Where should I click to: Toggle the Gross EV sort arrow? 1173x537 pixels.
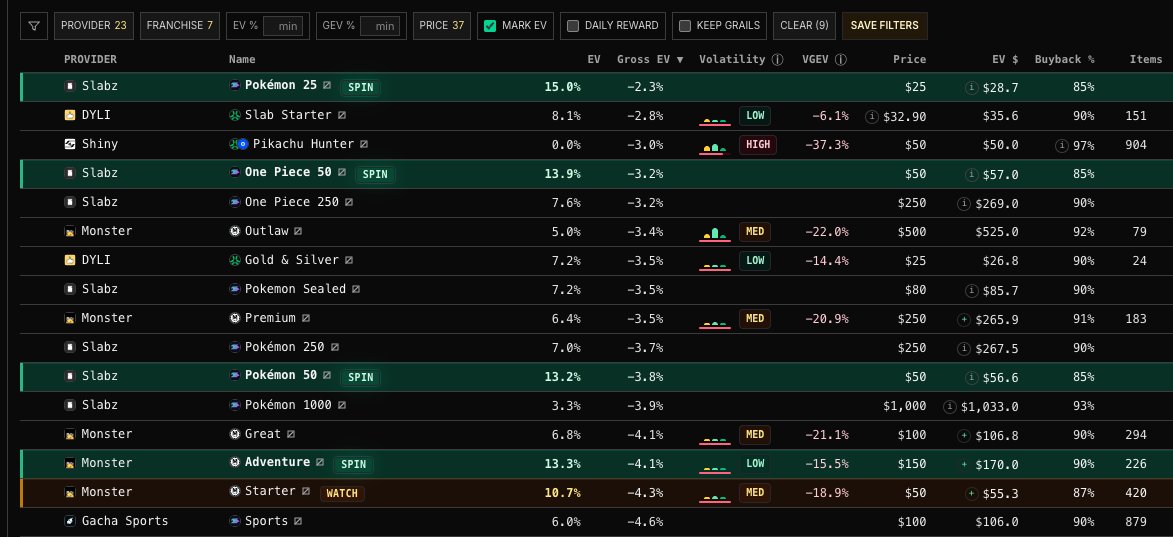point(680,60)
